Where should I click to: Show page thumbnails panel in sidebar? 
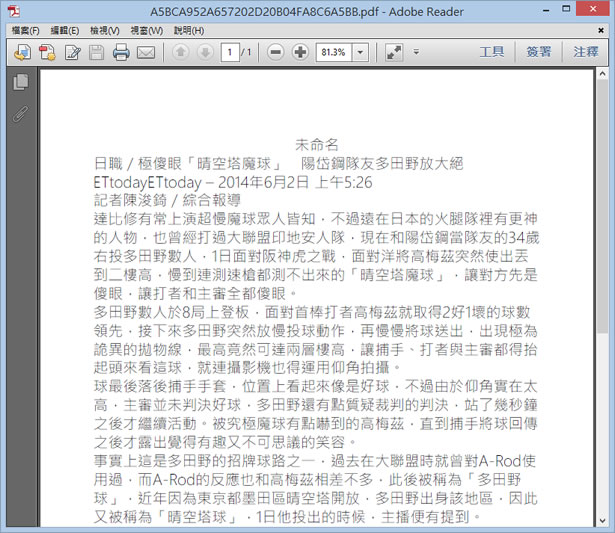tap(20, 83)
